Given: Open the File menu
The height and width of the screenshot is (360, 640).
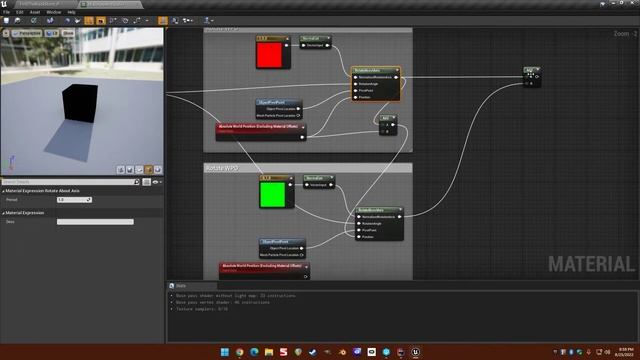Looking at the screenshot, I should (7, 12).
